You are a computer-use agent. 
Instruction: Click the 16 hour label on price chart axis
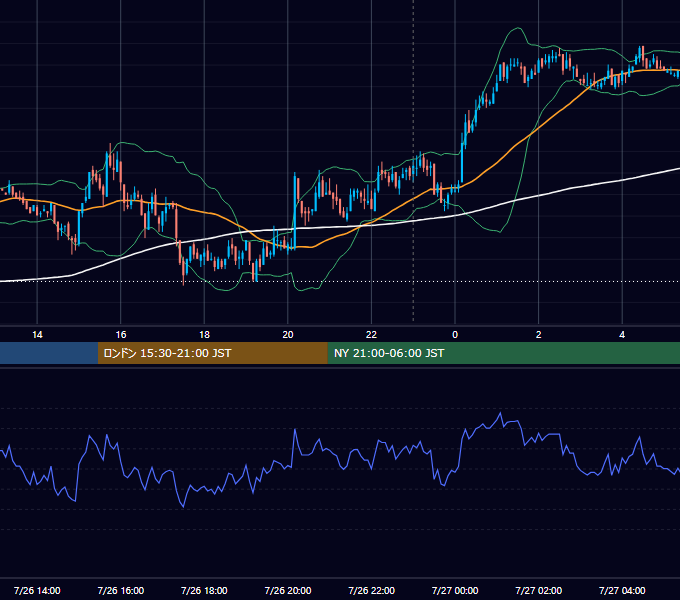pos(121,335)
